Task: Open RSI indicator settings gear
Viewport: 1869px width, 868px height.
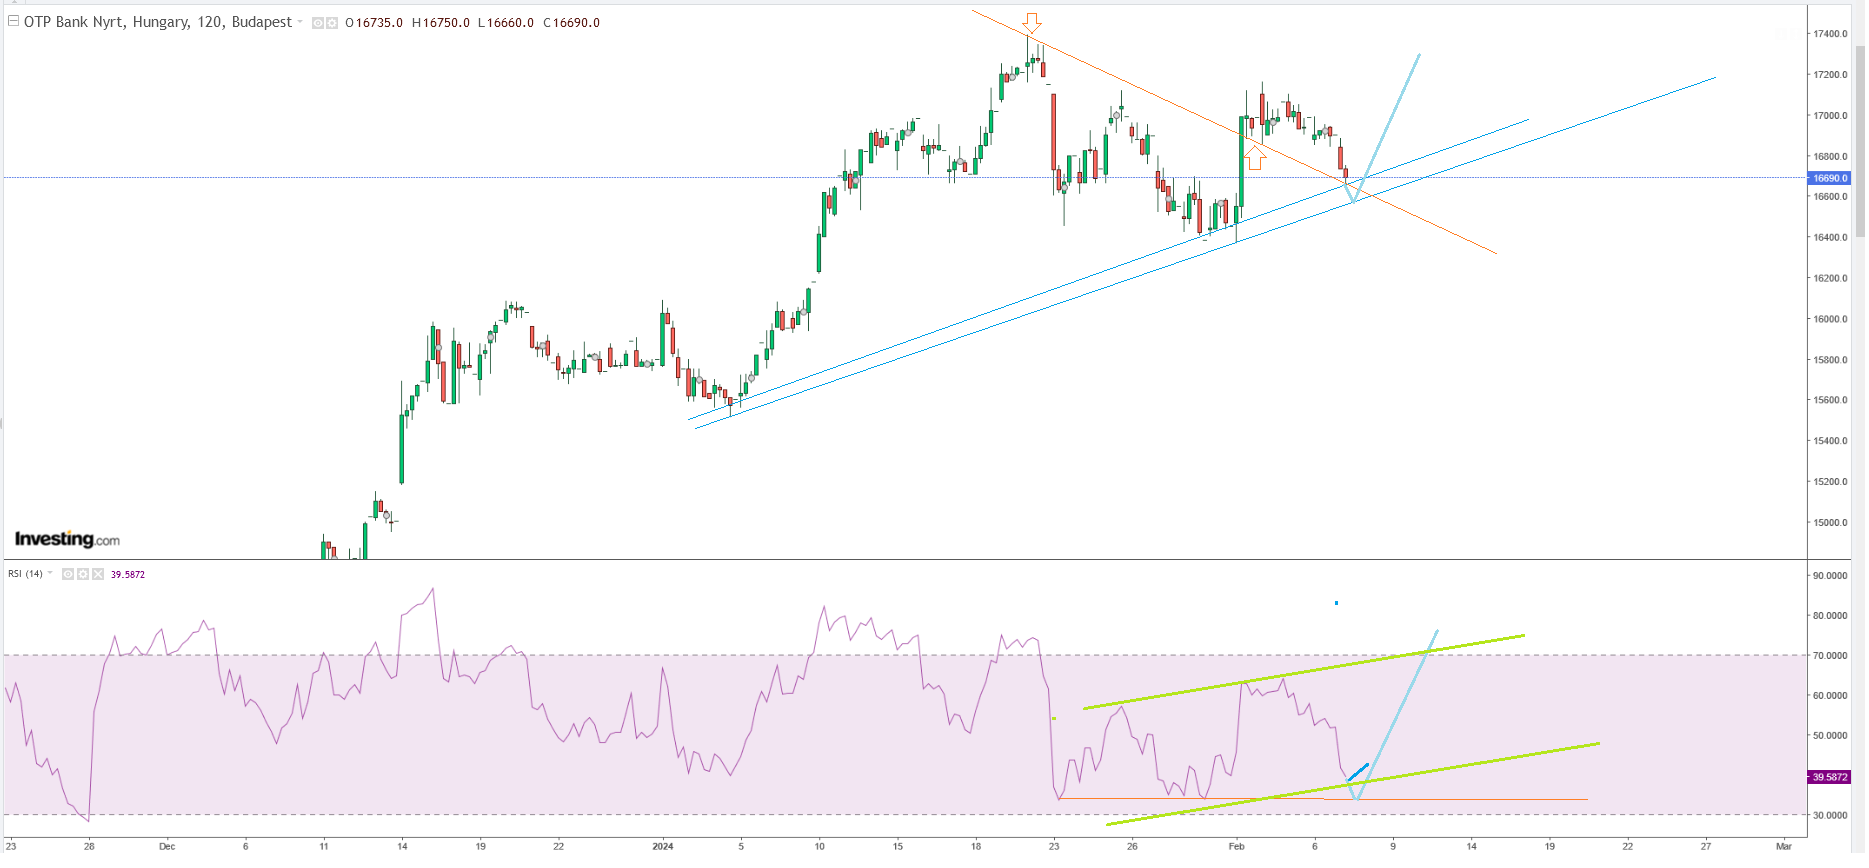Action: pyautogui.click(x=83, y=574)
